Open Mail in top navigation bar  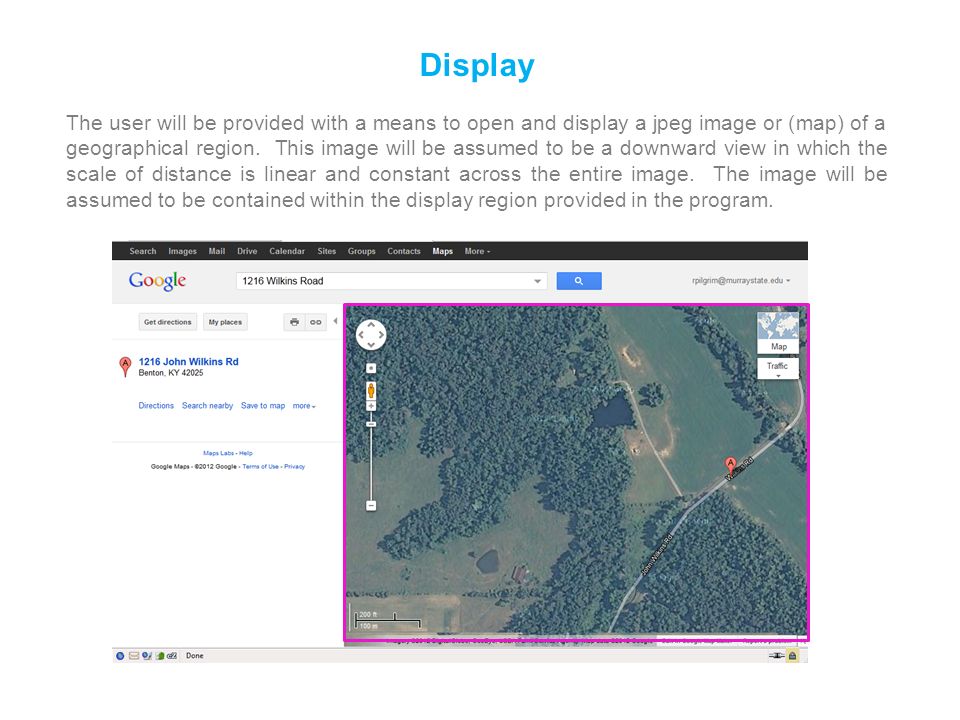click(217, 251)
